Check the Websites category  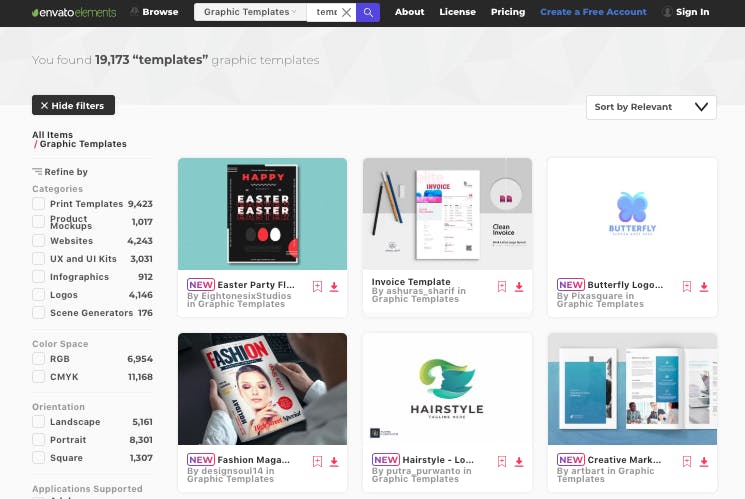(38, 240)
